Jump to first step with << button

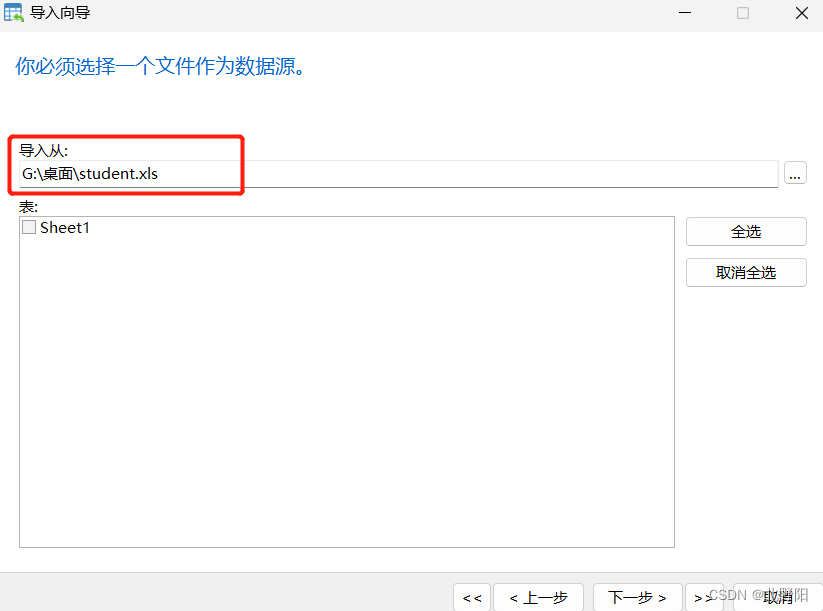pos(472,597)
